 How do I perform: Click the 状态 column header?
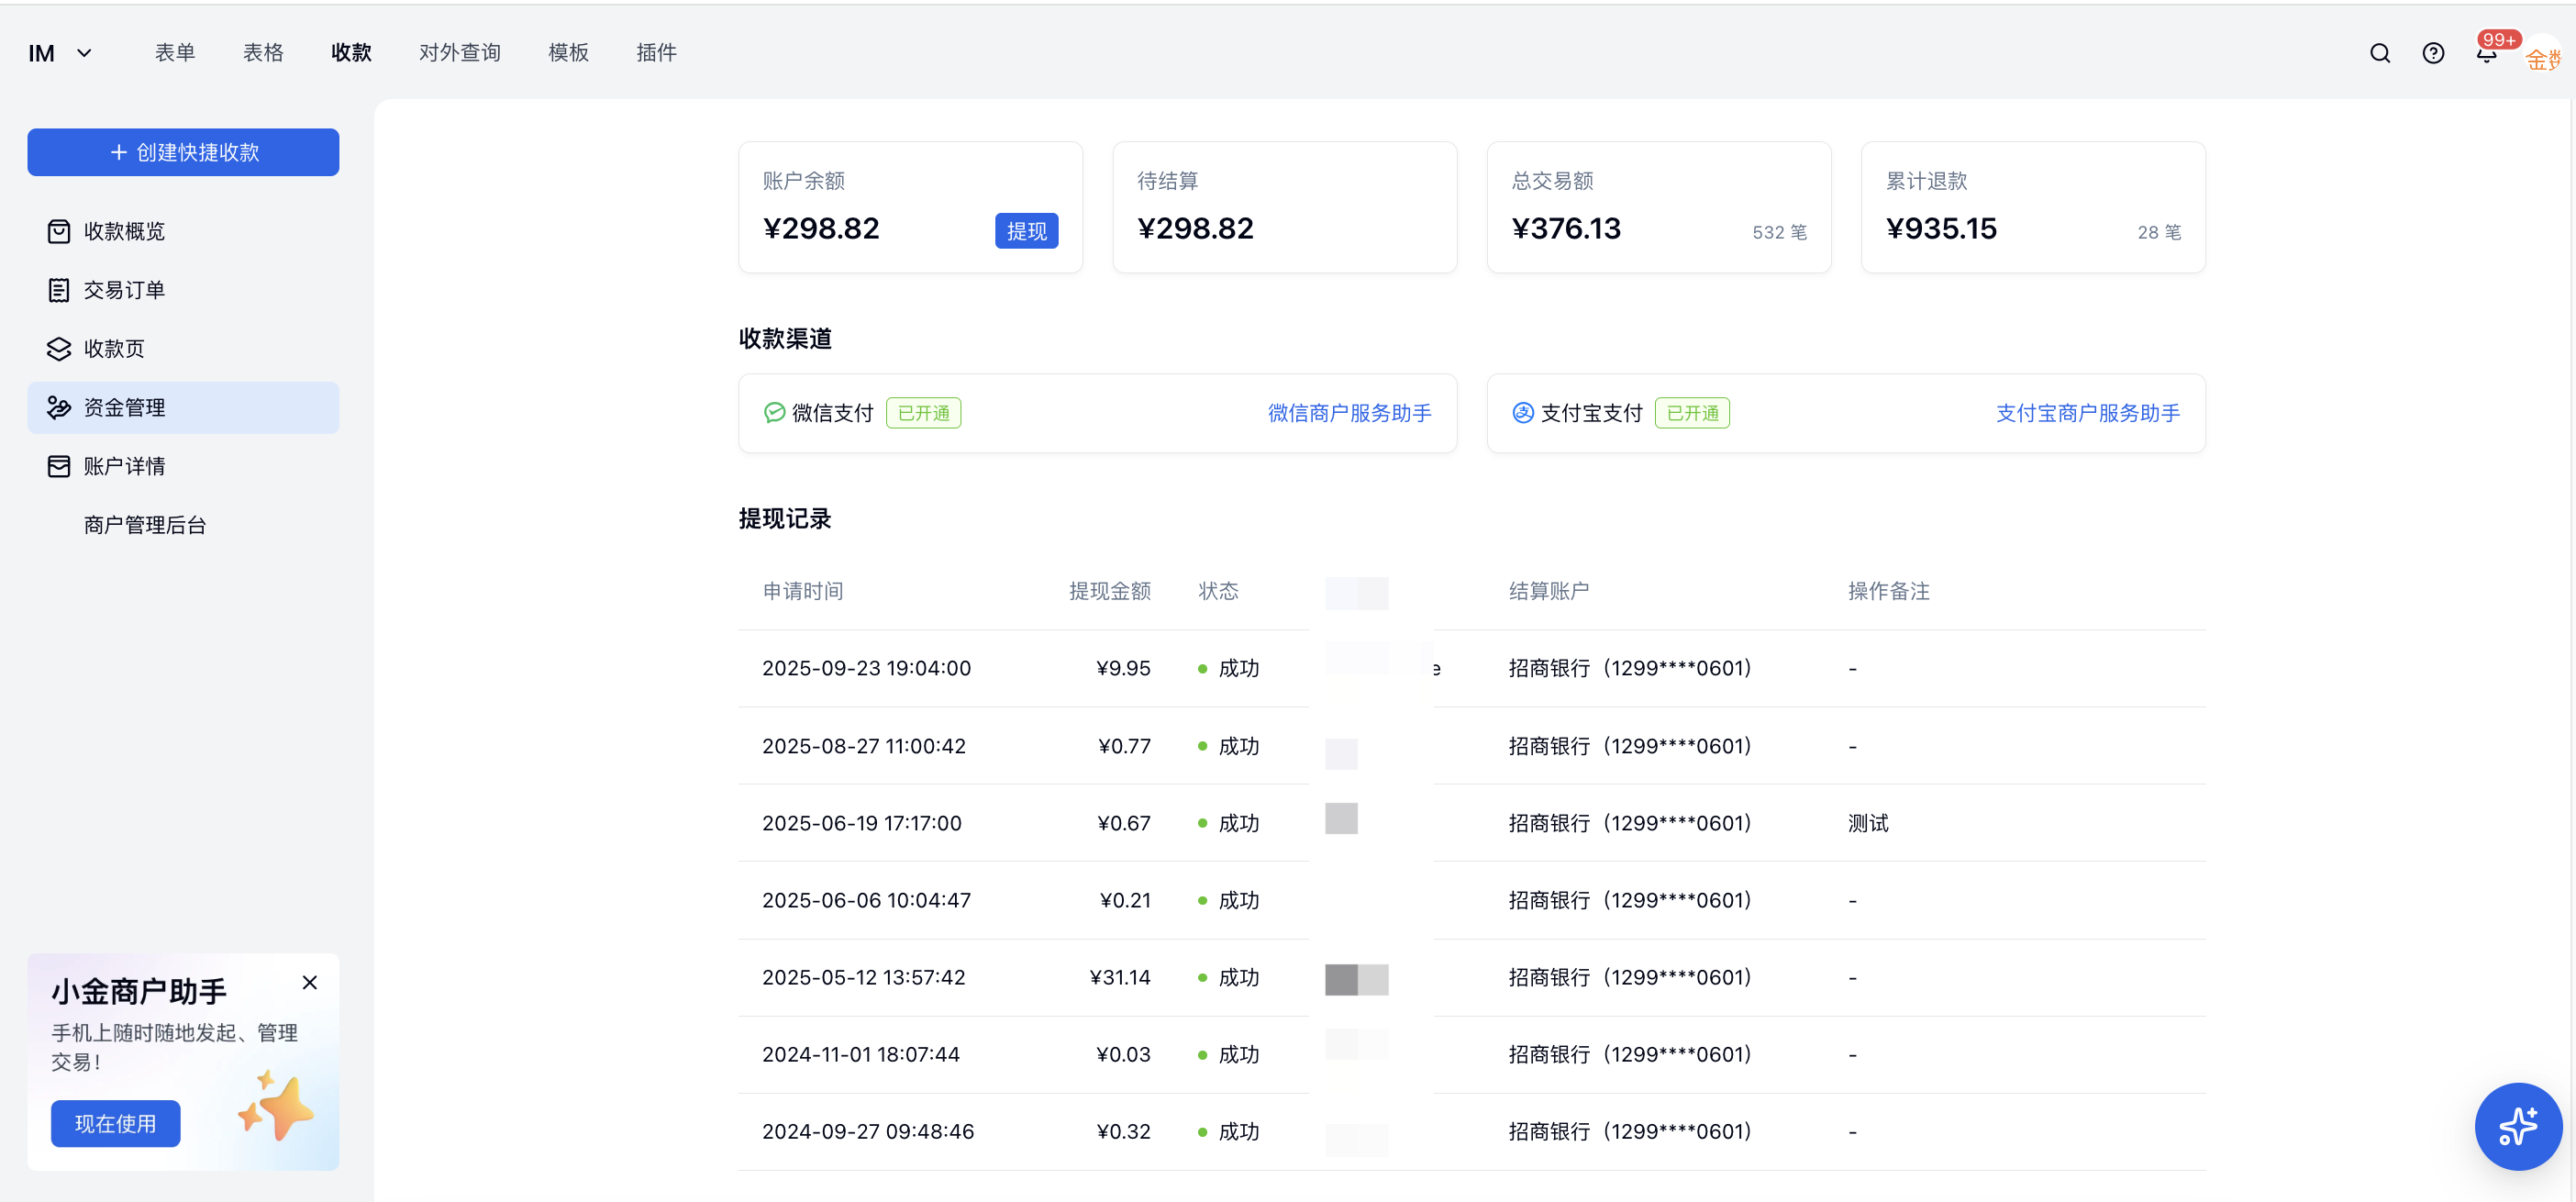point(1218,591)
